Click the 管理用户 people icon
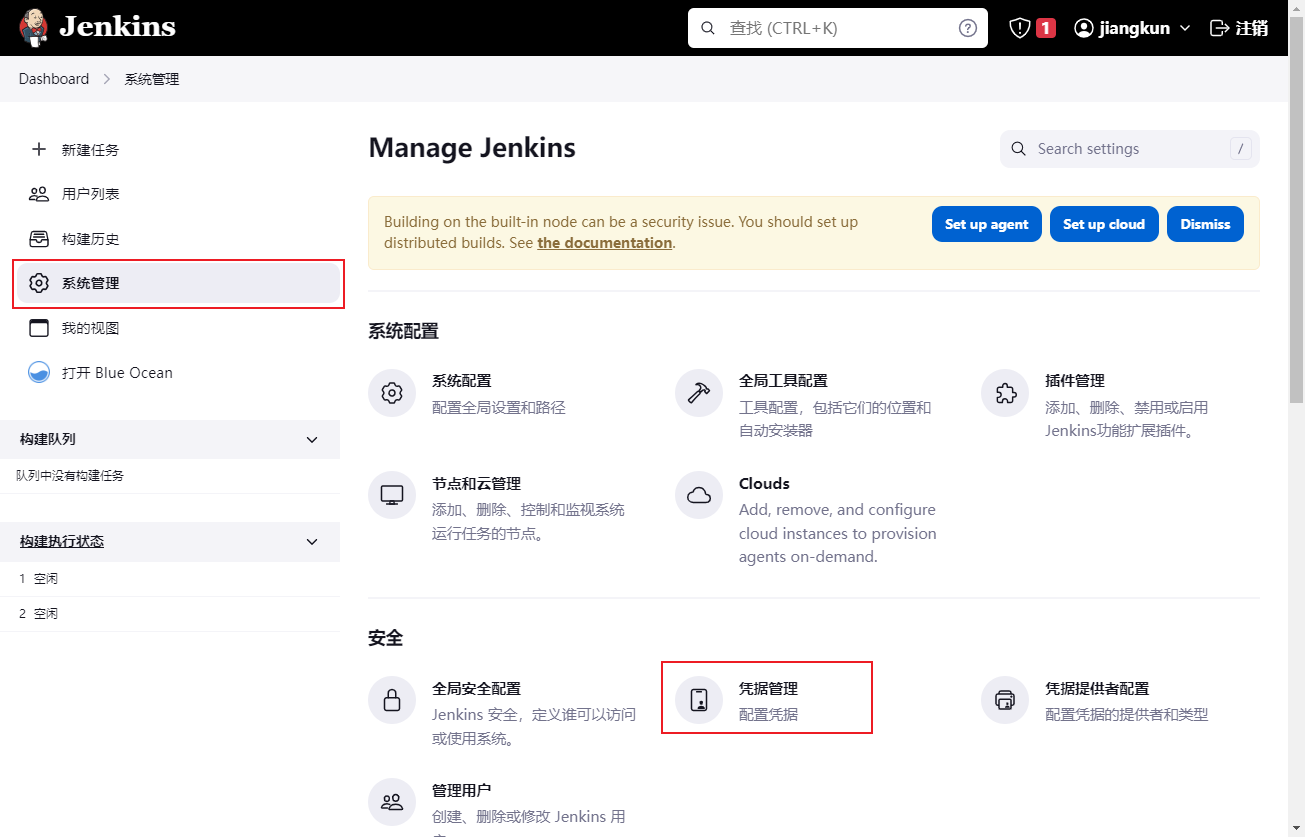The width and height of the screenshot is (1305, 837). 392,802
